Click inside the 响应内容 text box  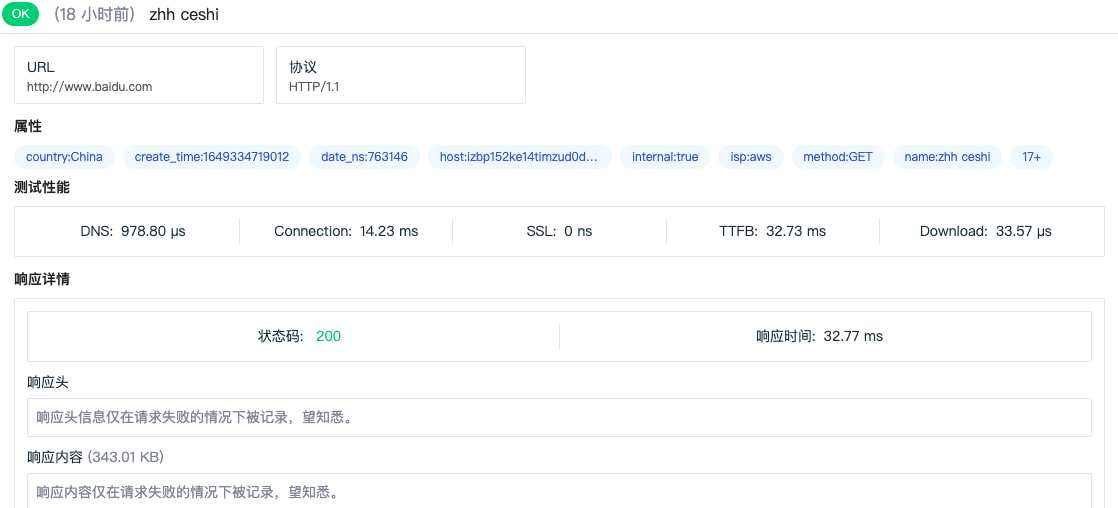[558, 491]
